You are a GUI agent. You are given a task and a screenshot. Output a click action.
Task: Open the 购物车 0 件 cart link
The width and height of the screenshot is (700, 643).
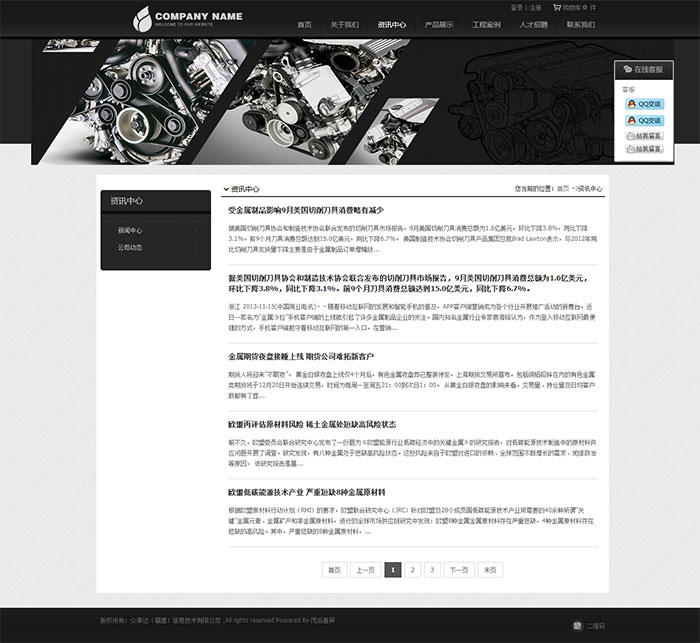click(579, 8)
